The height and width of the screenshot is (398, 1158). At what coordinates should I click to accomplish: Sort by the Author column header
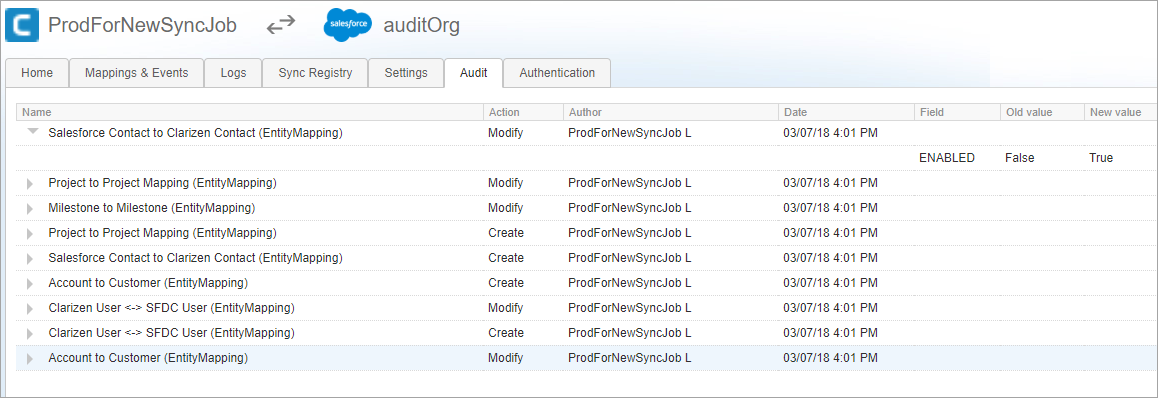pos(671,112)
